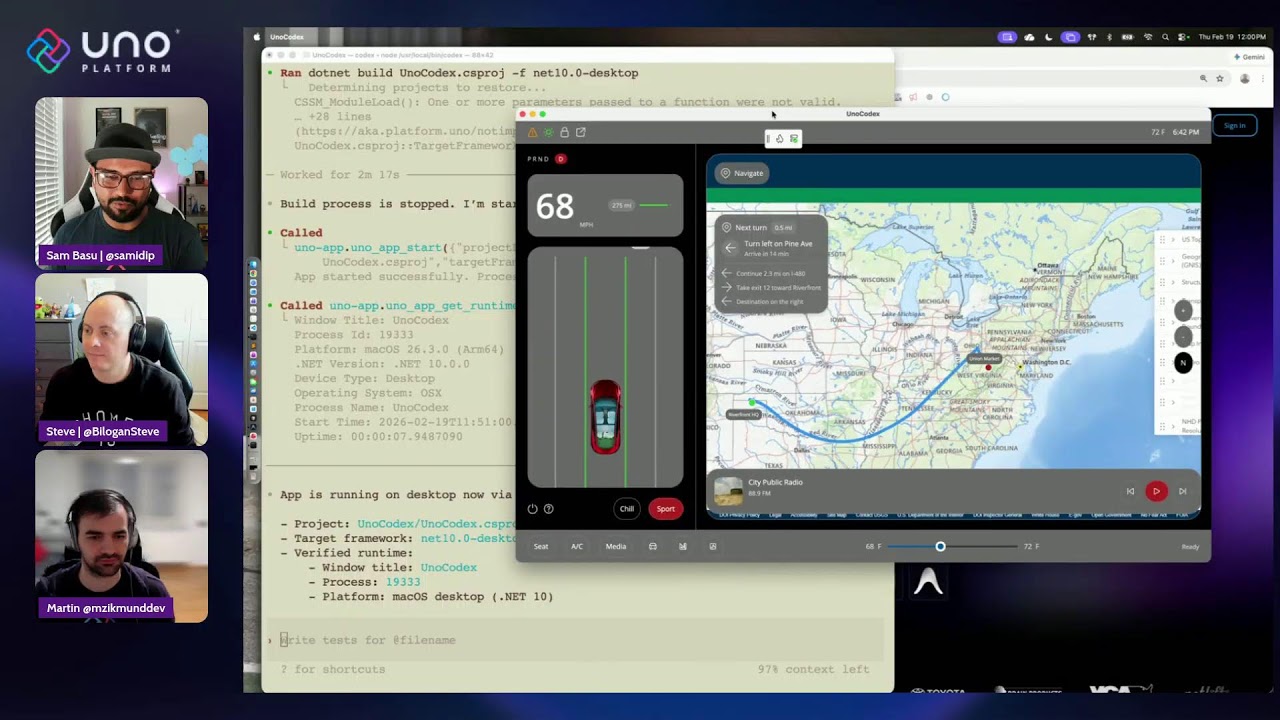Click the green sun brightness icon
Image resolution: width=1280 pixels, height=720 pixels.
(x=548, y=132)
